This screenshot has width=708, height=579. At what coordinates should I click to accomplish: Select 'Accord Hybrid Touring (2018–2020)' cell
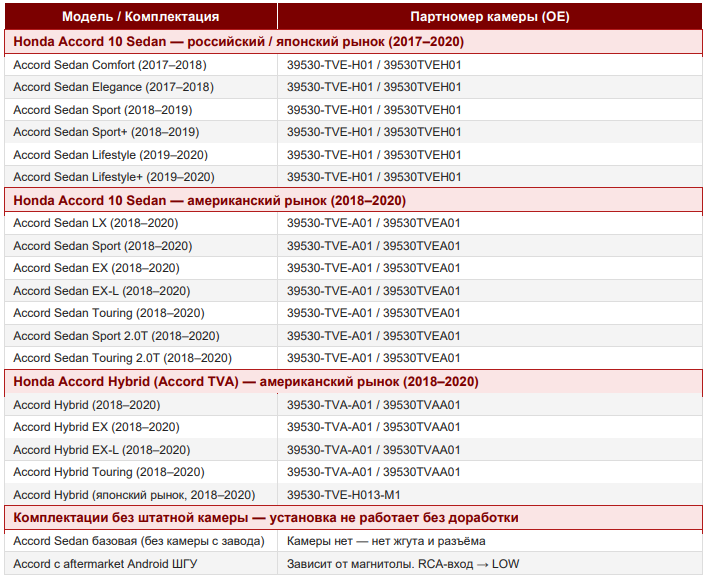point(140,472)
